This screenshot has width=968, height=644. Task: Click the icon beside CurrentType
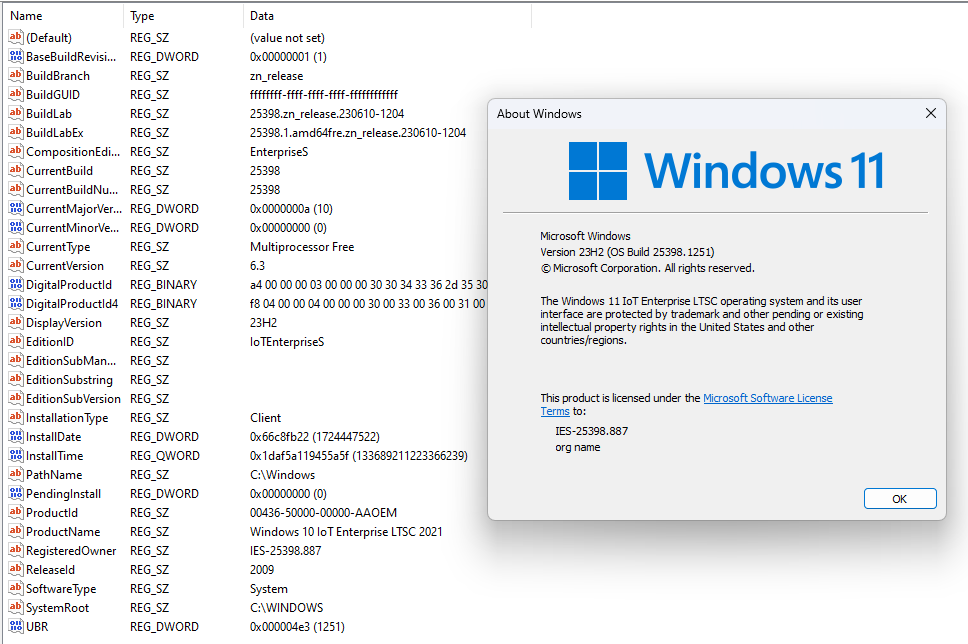click(15, 246)
